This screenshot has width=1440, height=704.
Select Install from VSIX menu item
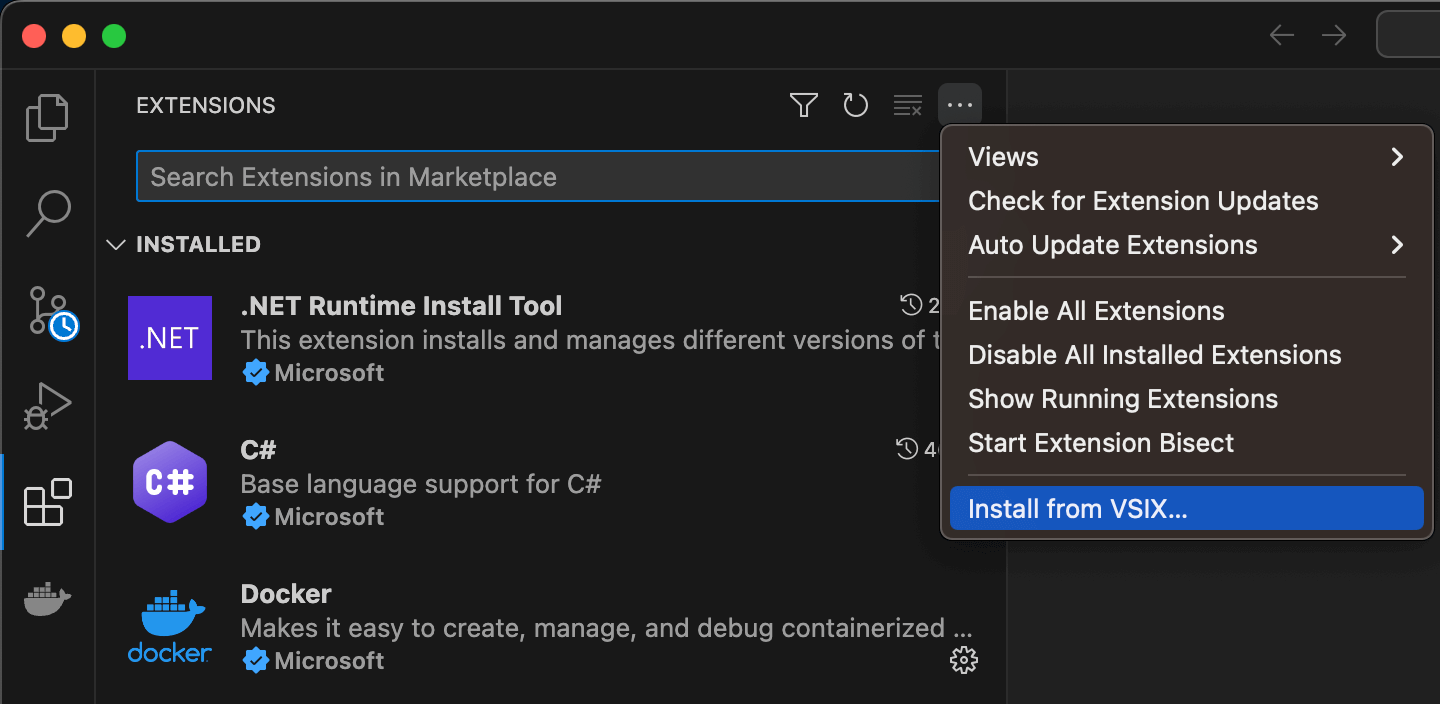(x=1186, y=509)
